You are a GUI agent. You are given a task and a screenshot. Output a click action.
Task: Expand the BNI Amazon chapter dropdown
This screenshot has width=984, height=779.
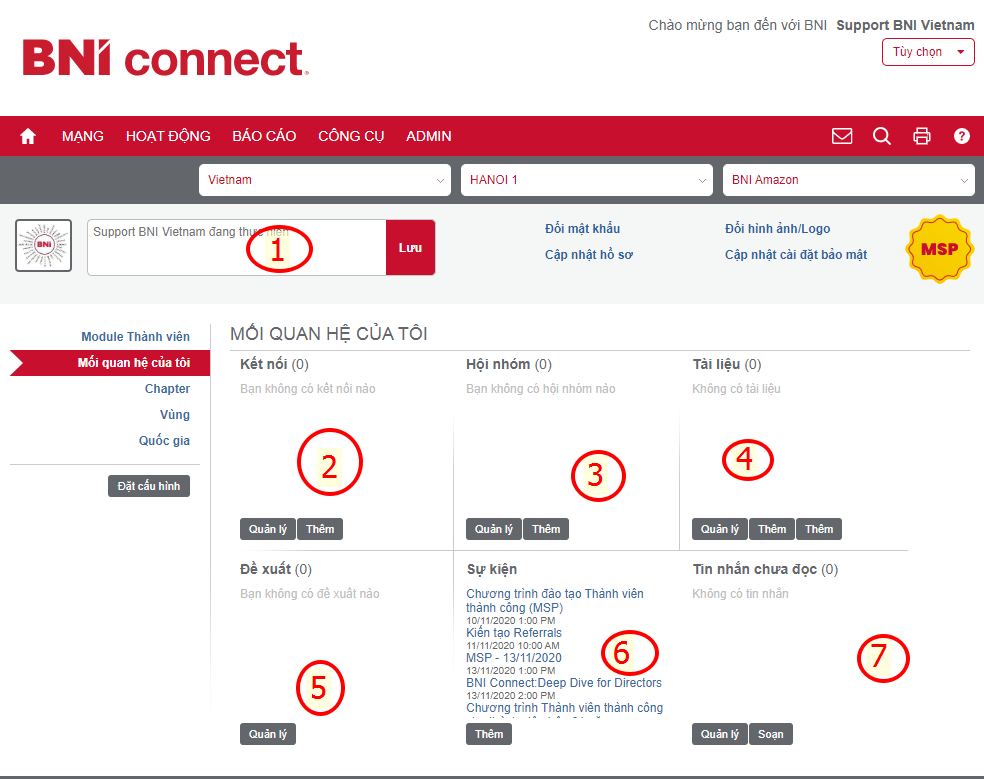[x=848, y=180]
